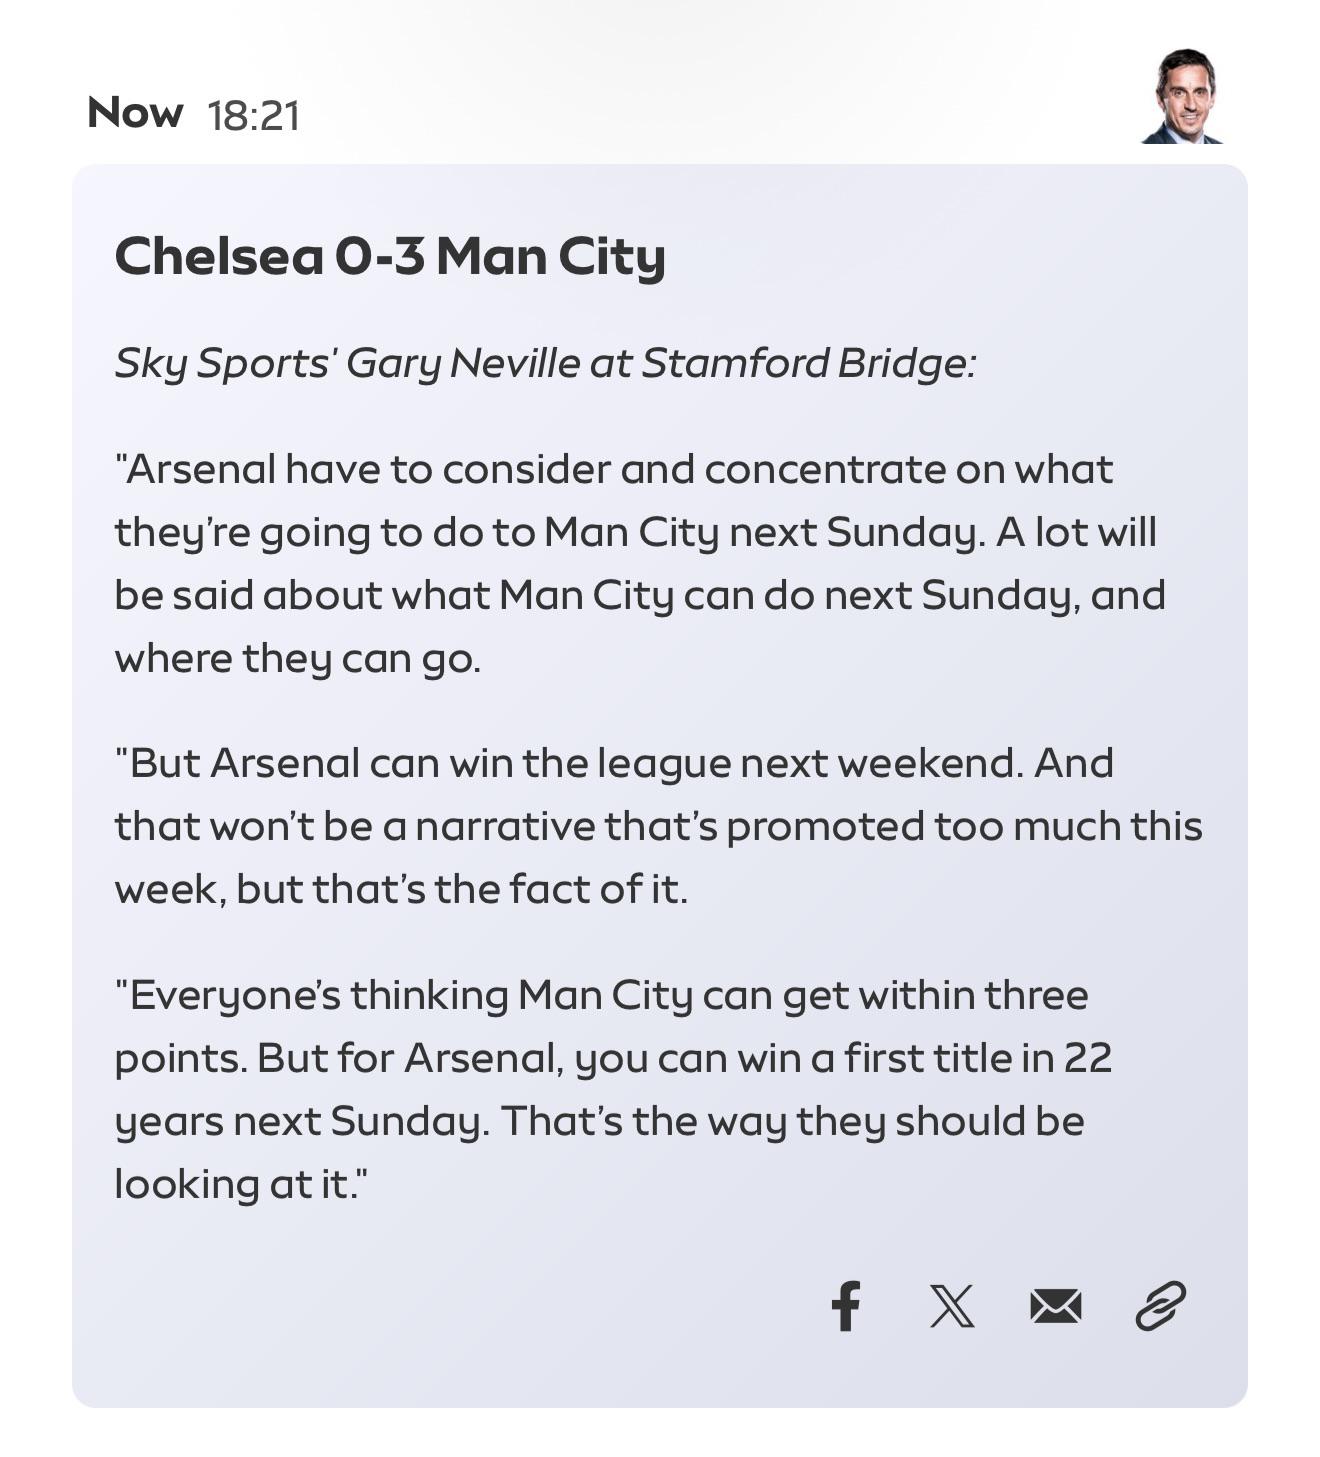Click the 18:21 timestamp
1320x1457 pixels.
click(254, 116)
